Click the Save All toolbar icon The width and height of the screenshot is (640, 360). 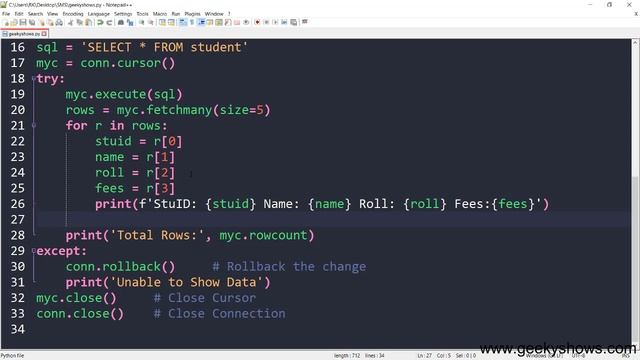31,22
